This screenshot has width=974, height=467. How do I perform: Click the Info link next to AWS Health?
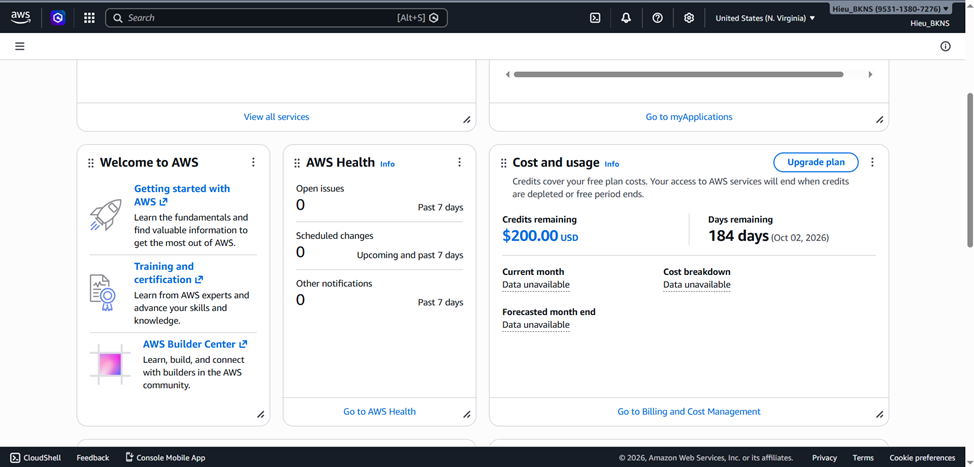(388, 164)
